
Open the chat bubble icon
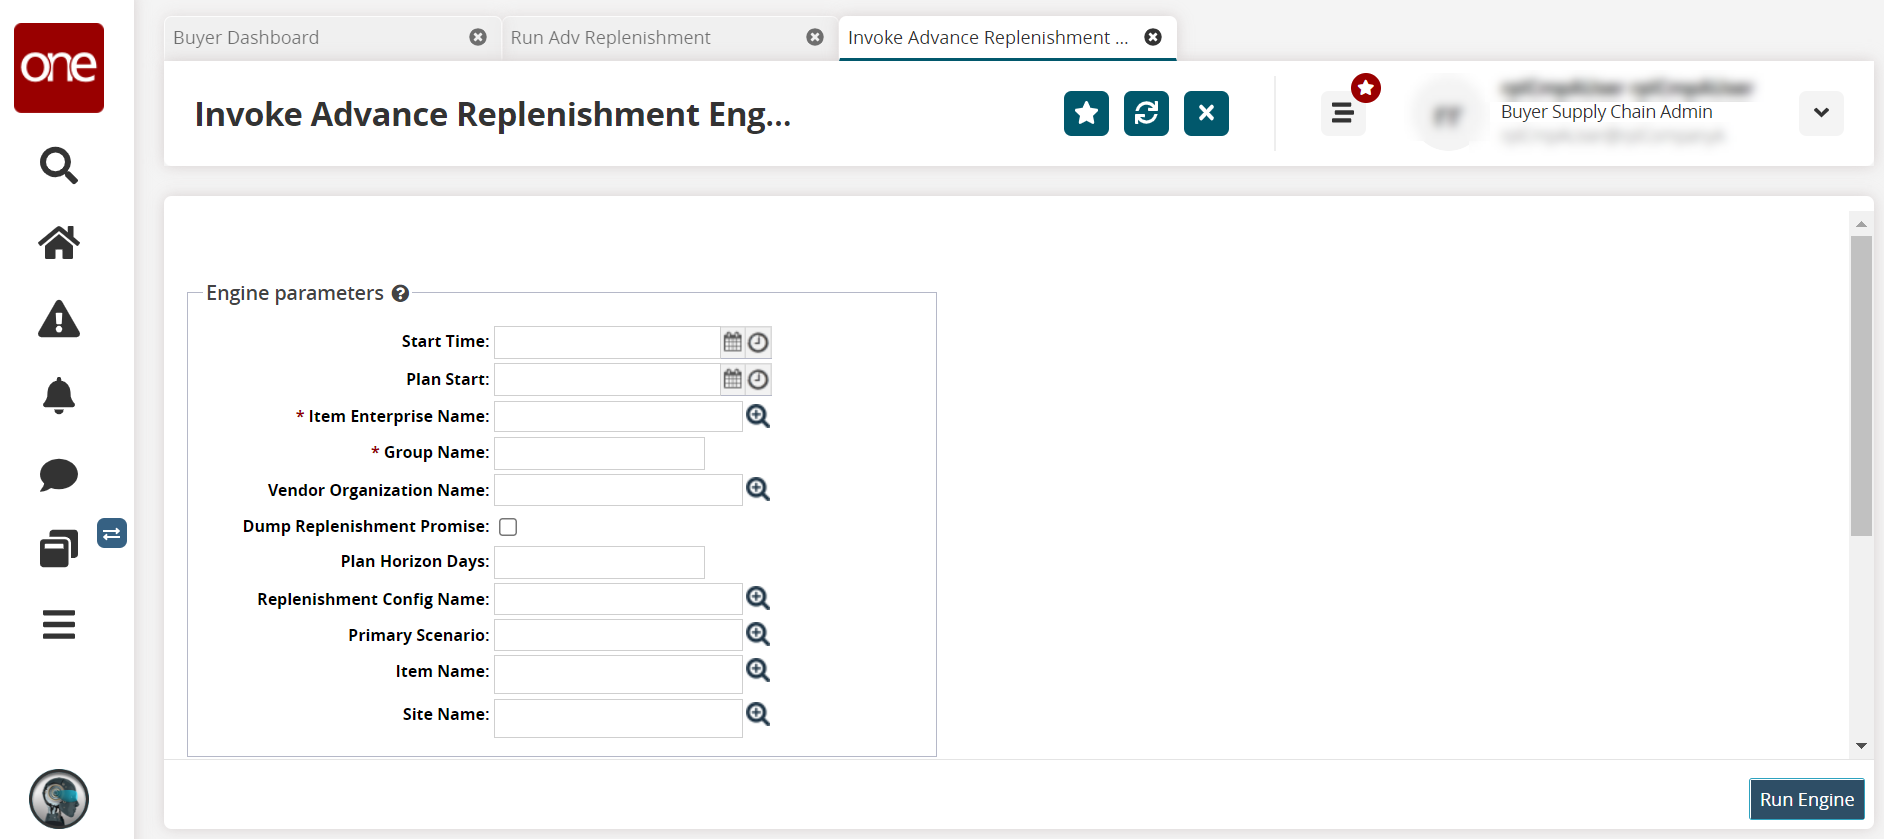click(58, 474)
